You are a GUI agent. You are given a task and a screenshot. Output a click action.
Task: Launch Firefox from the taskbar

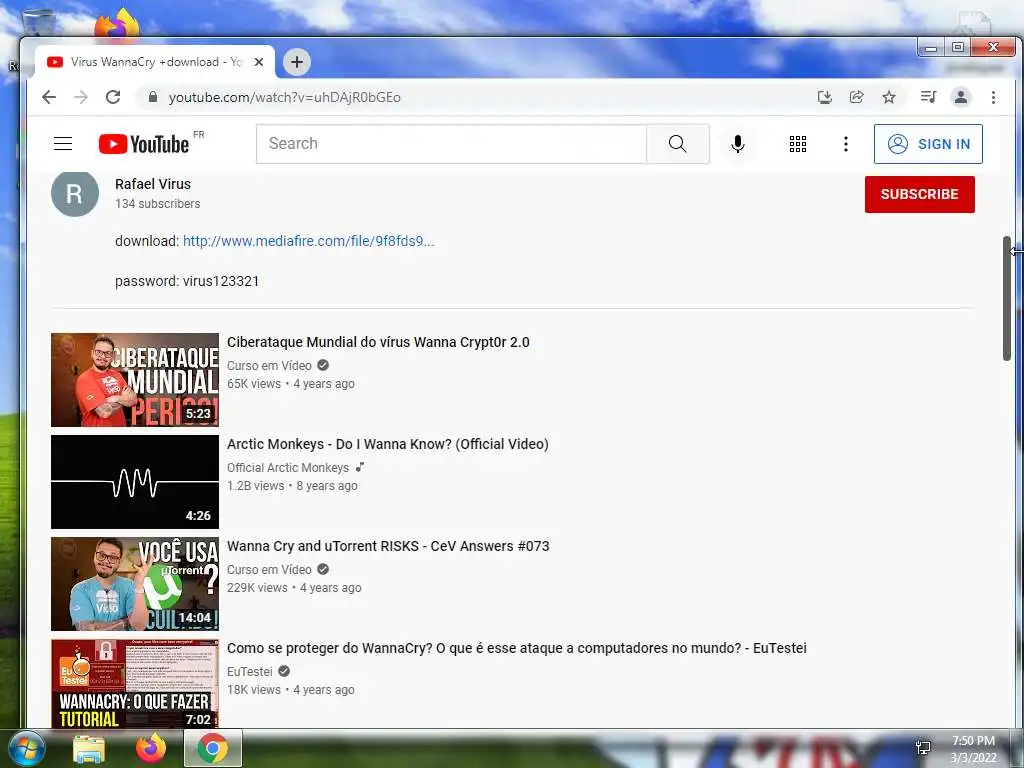(151, 748)
